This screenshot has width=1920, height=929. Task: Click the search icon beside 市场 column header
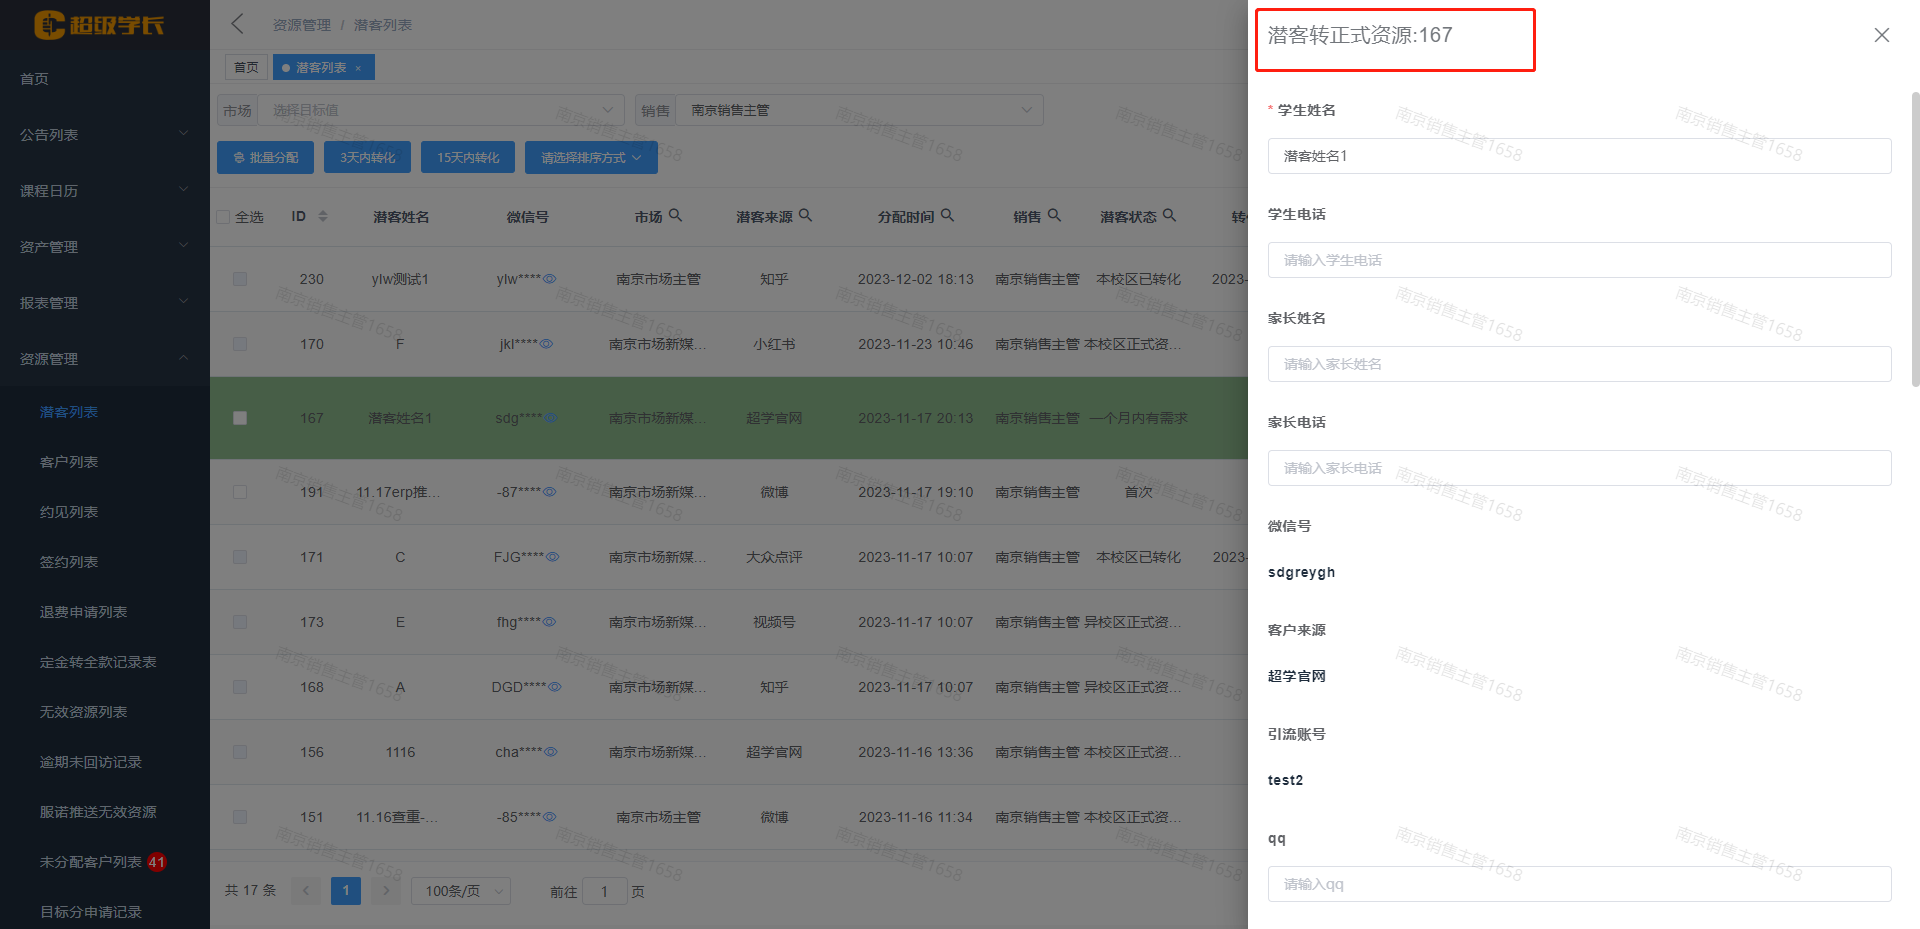[675, 215]
